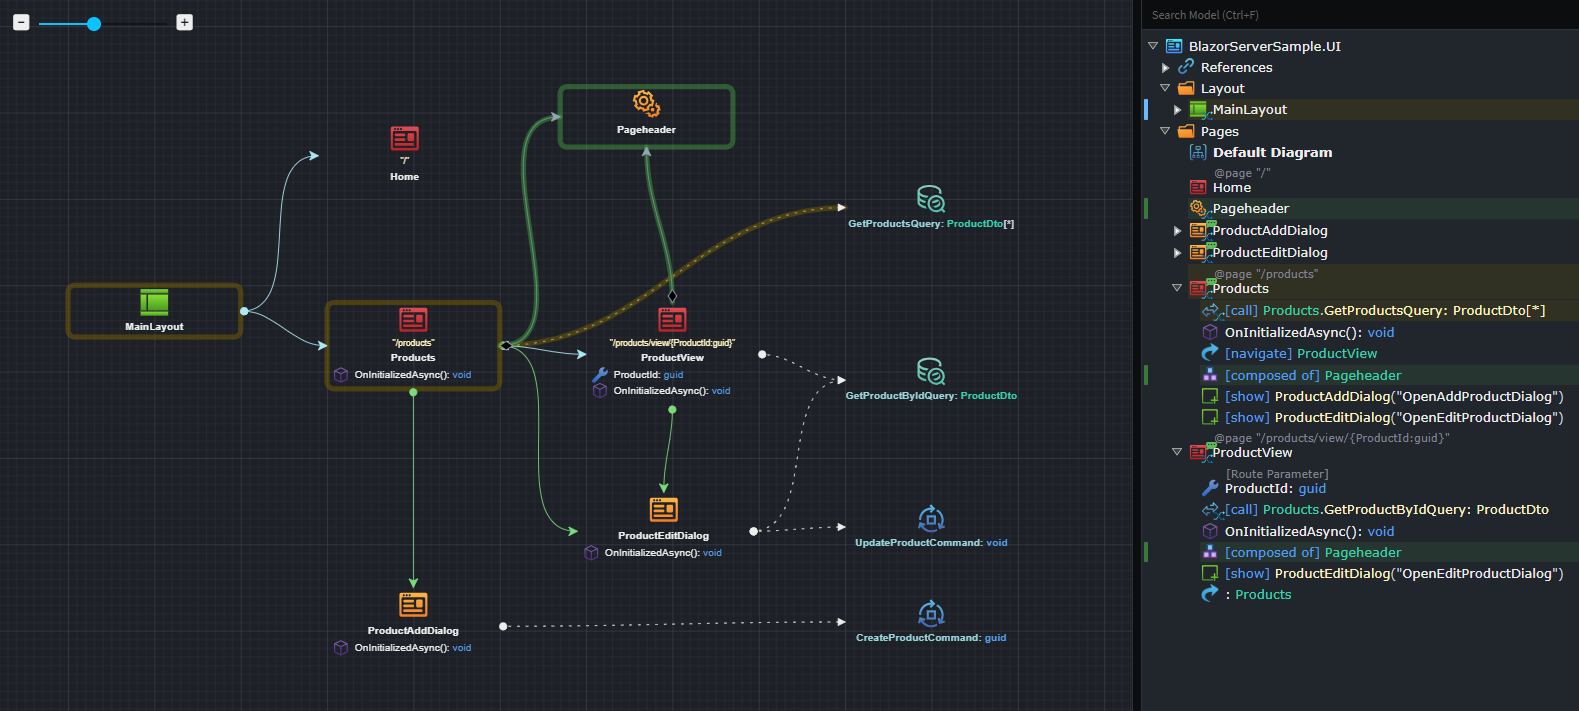Select Products OnInitializedAsync tree row
Image resolution: width=1579 pixels, height=711 pixels.
pos(1309,332)
